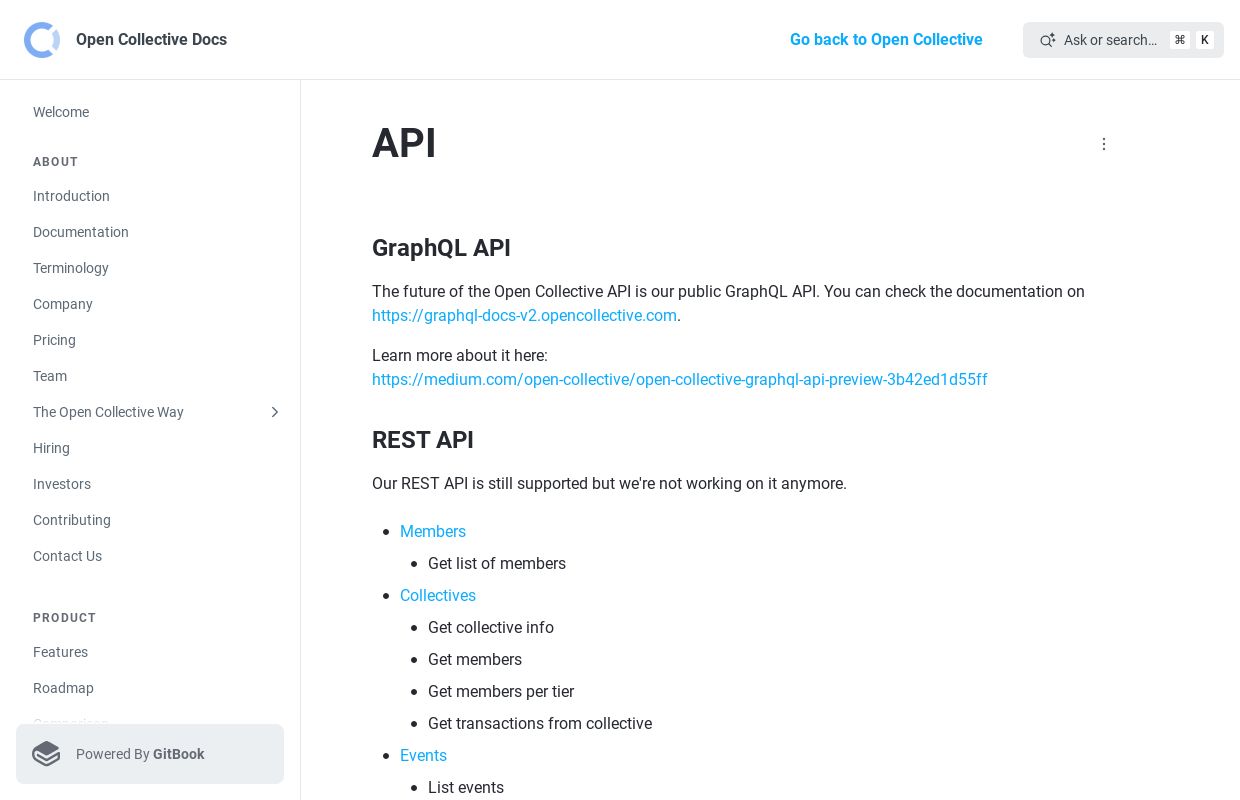Image resolution: width=1240 pixels, height=800 pixels.
Task: Click the search sparkle icon
Action: tap(1047, 40)
